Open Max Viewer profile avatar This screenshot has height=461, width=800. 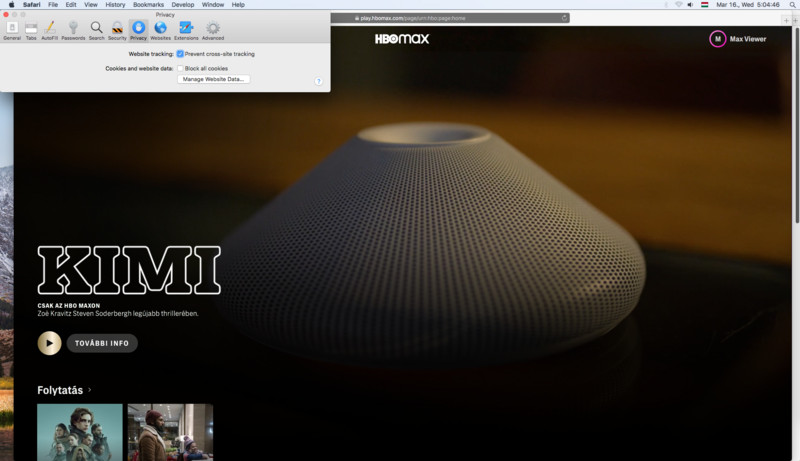pos(717,39)
